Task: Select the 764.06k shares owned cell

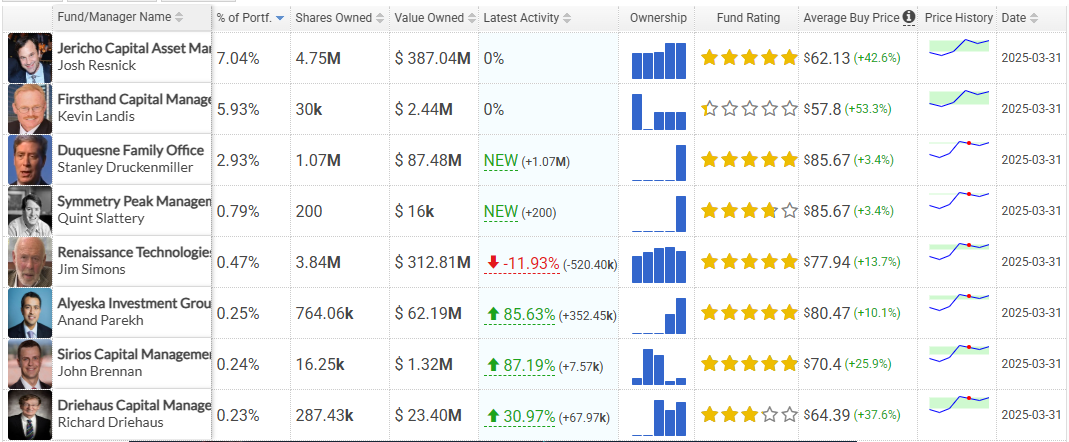Action: click(x=325, y=314)
